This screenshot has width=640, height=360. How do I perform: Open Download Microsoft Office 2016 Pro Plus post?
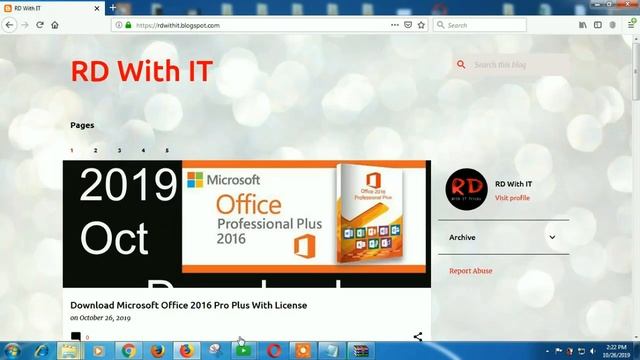tap(189, 305)
